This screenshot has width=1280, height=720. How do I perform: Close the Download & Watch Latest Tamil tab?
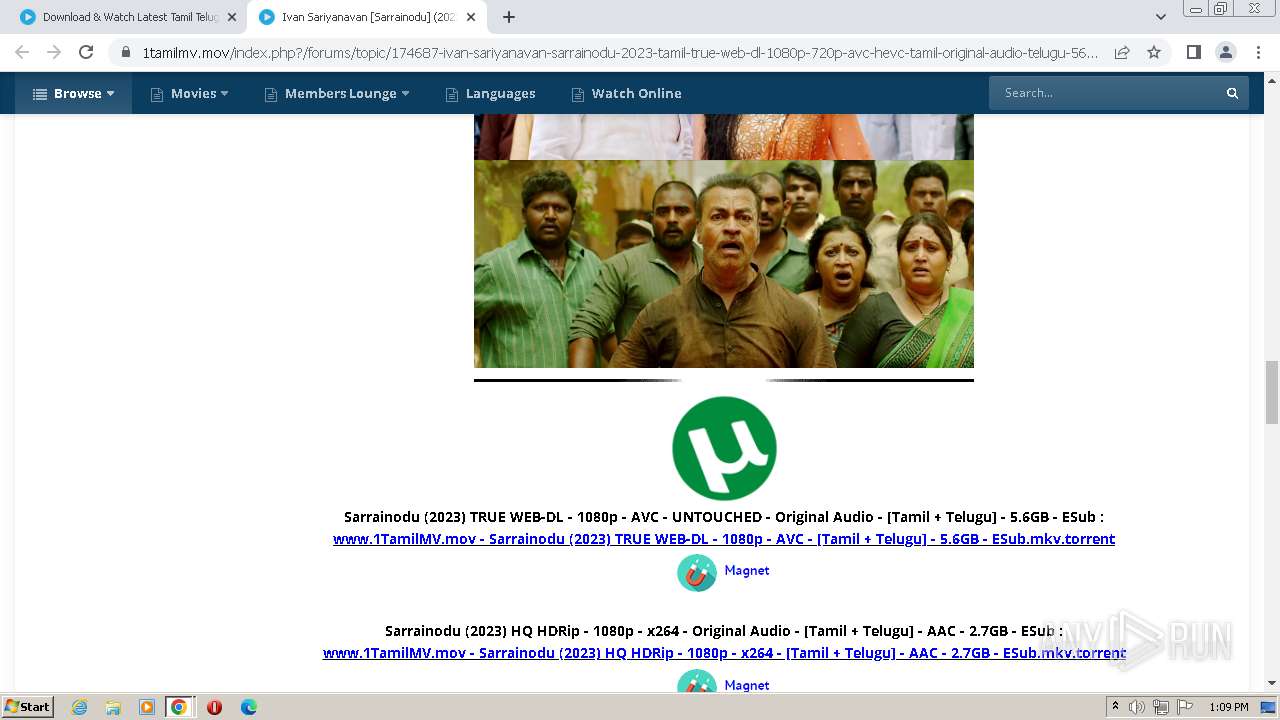point(232,17)
